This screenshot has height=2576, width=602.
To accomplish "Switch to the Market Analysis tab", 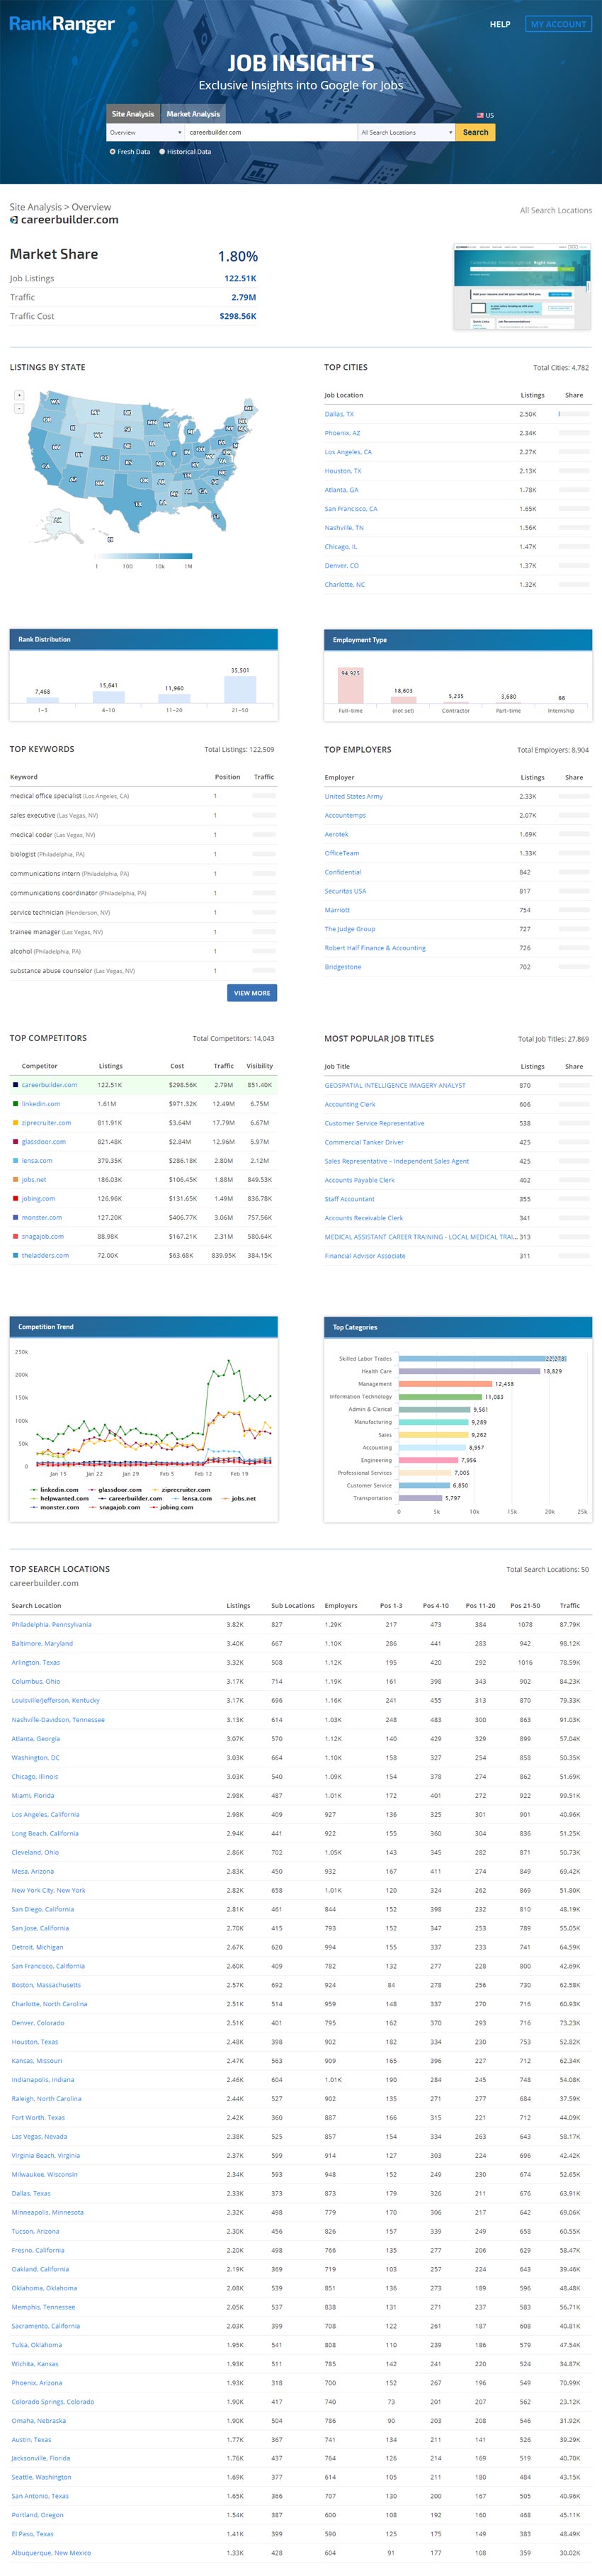I will coord(193,114).
